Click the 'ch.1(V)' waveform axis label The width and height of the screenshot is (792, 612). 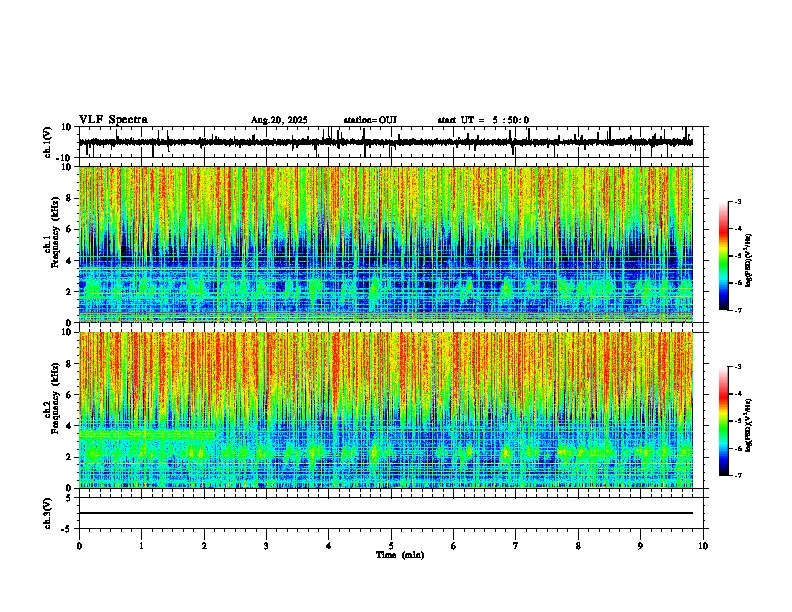48,142
